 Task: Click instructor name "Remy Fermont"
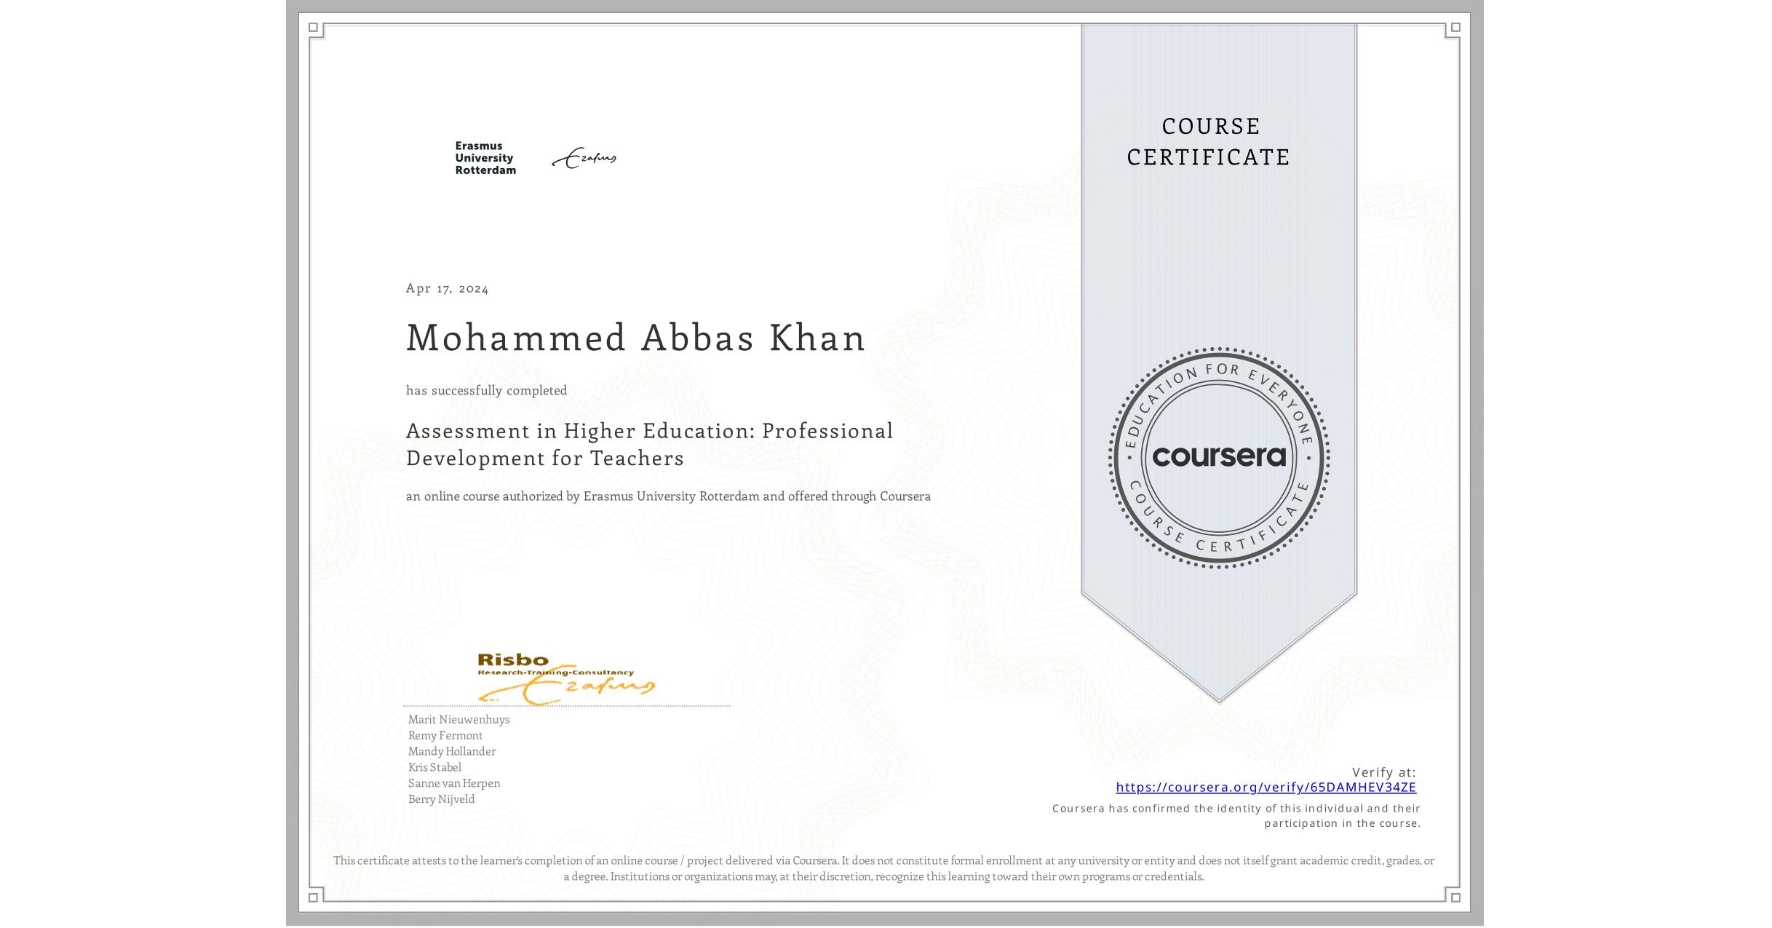tap(445, 735)
